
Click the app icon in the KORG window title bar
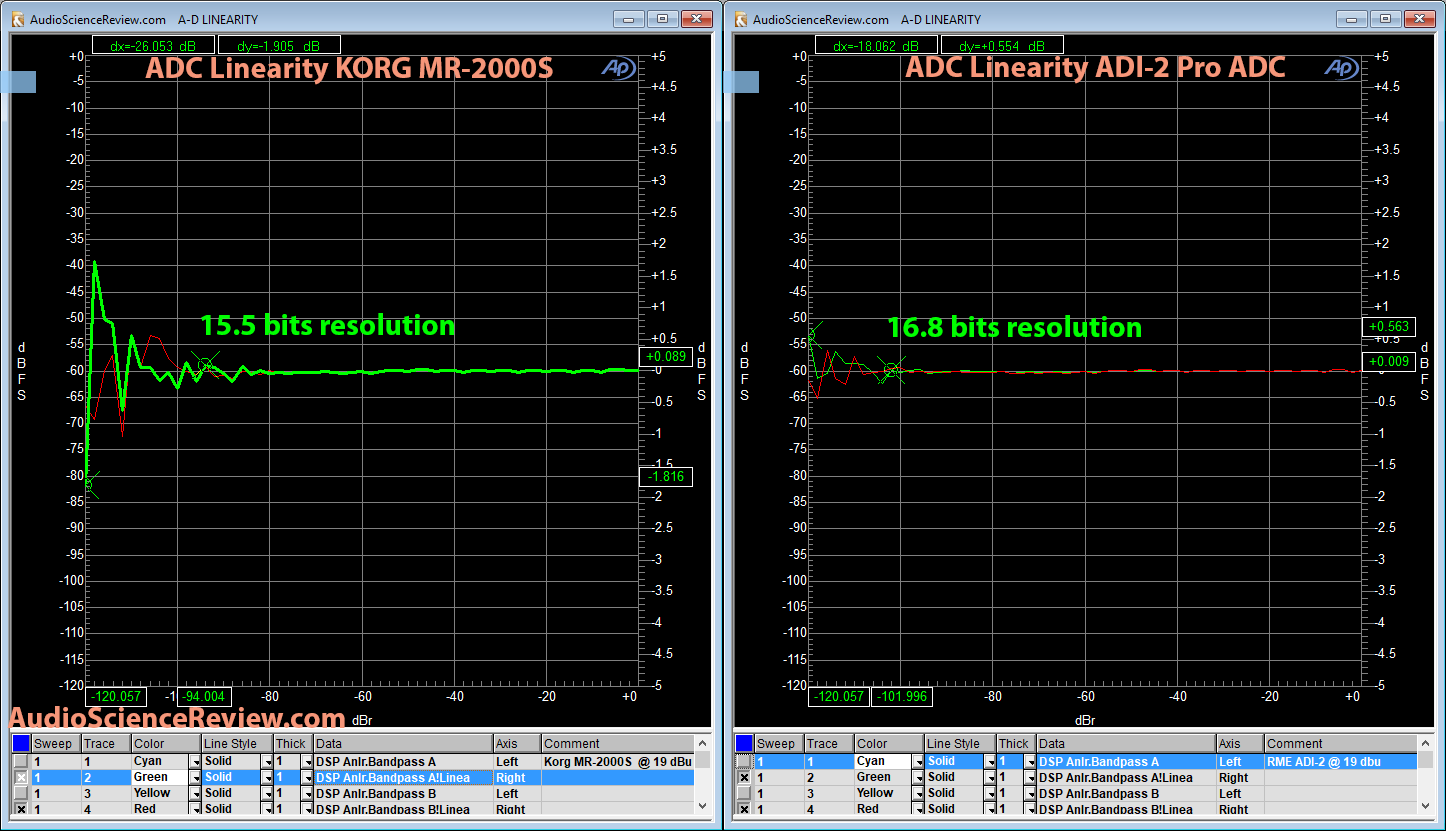pyautogui.click(x=17, y=19)
